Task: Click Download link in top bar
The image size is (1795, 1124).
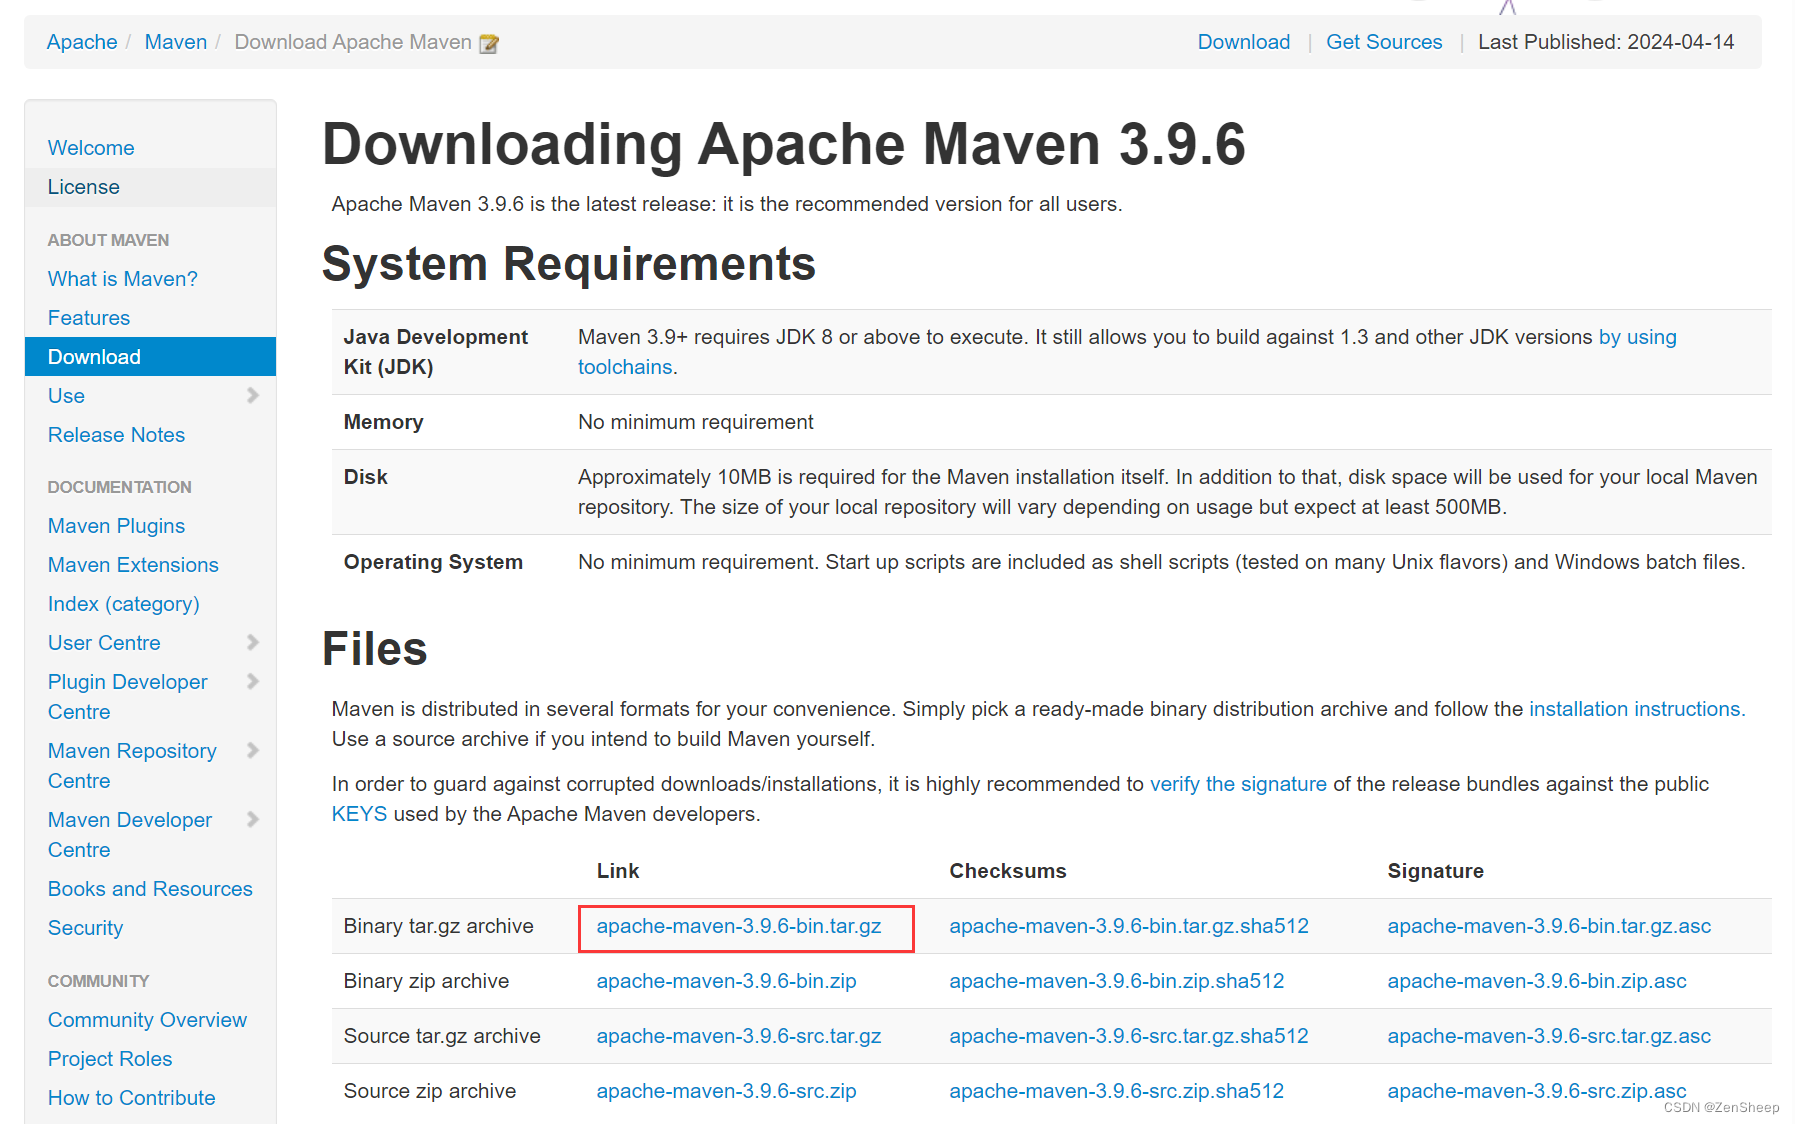Action: pyautogui.click(x=1244, y=42)
